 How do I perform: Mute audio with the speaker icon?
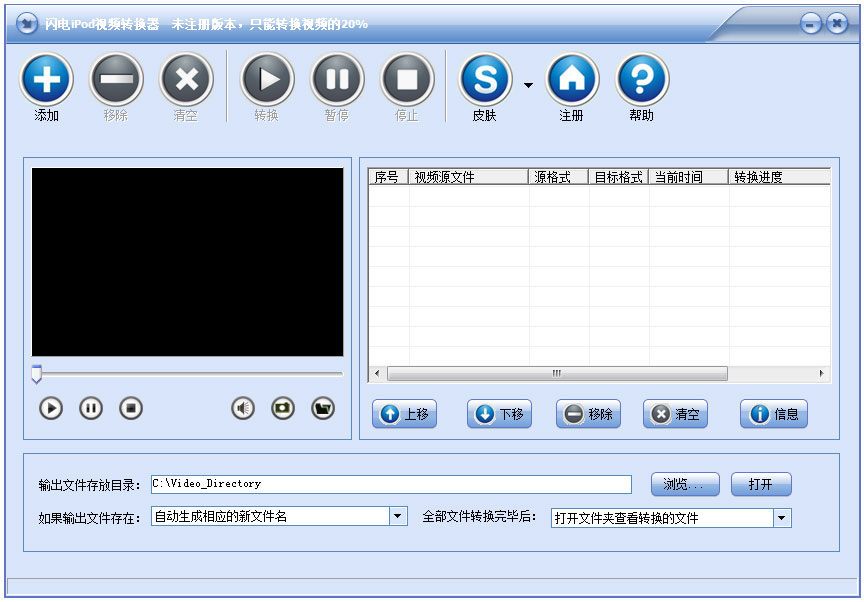(243, 408)
